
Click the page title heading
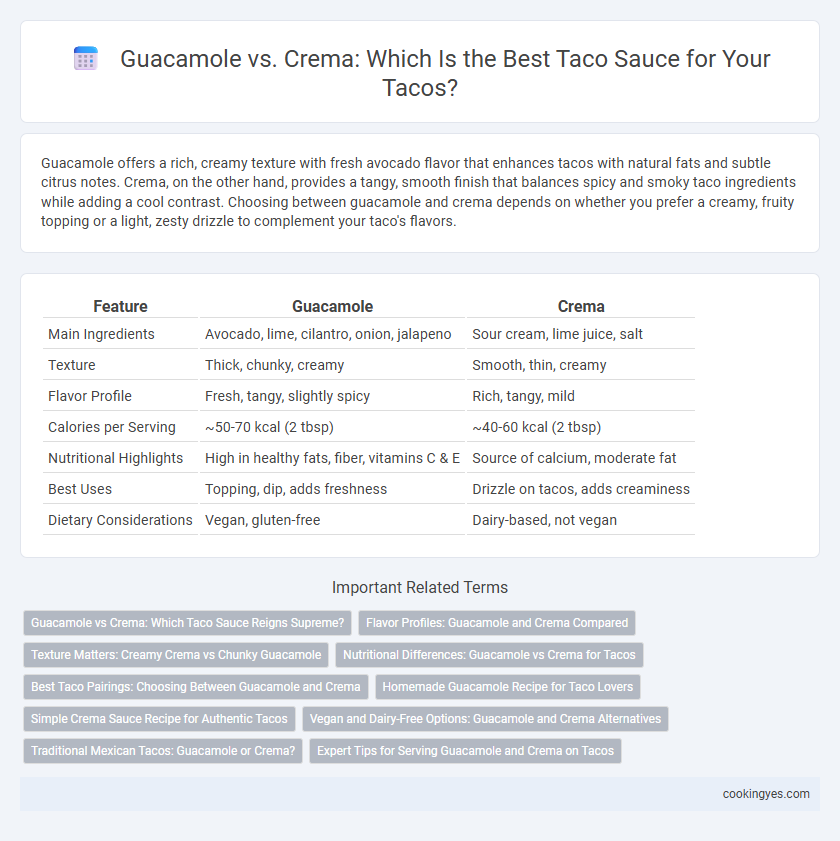(x=445, y=73)
